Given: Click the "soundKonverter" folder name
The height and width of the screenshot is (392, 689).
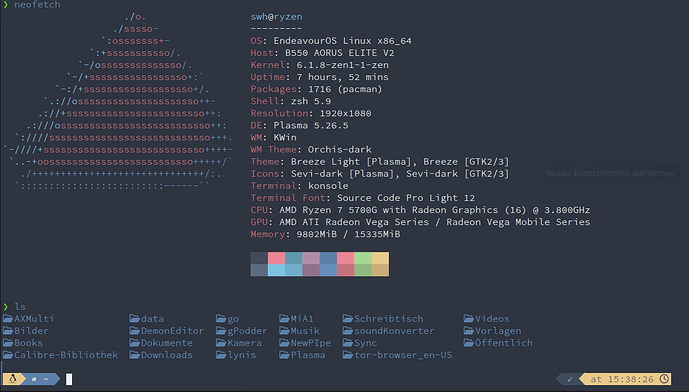Looking at the screenshot, I should pyautogui.click(x=395, y=330).
